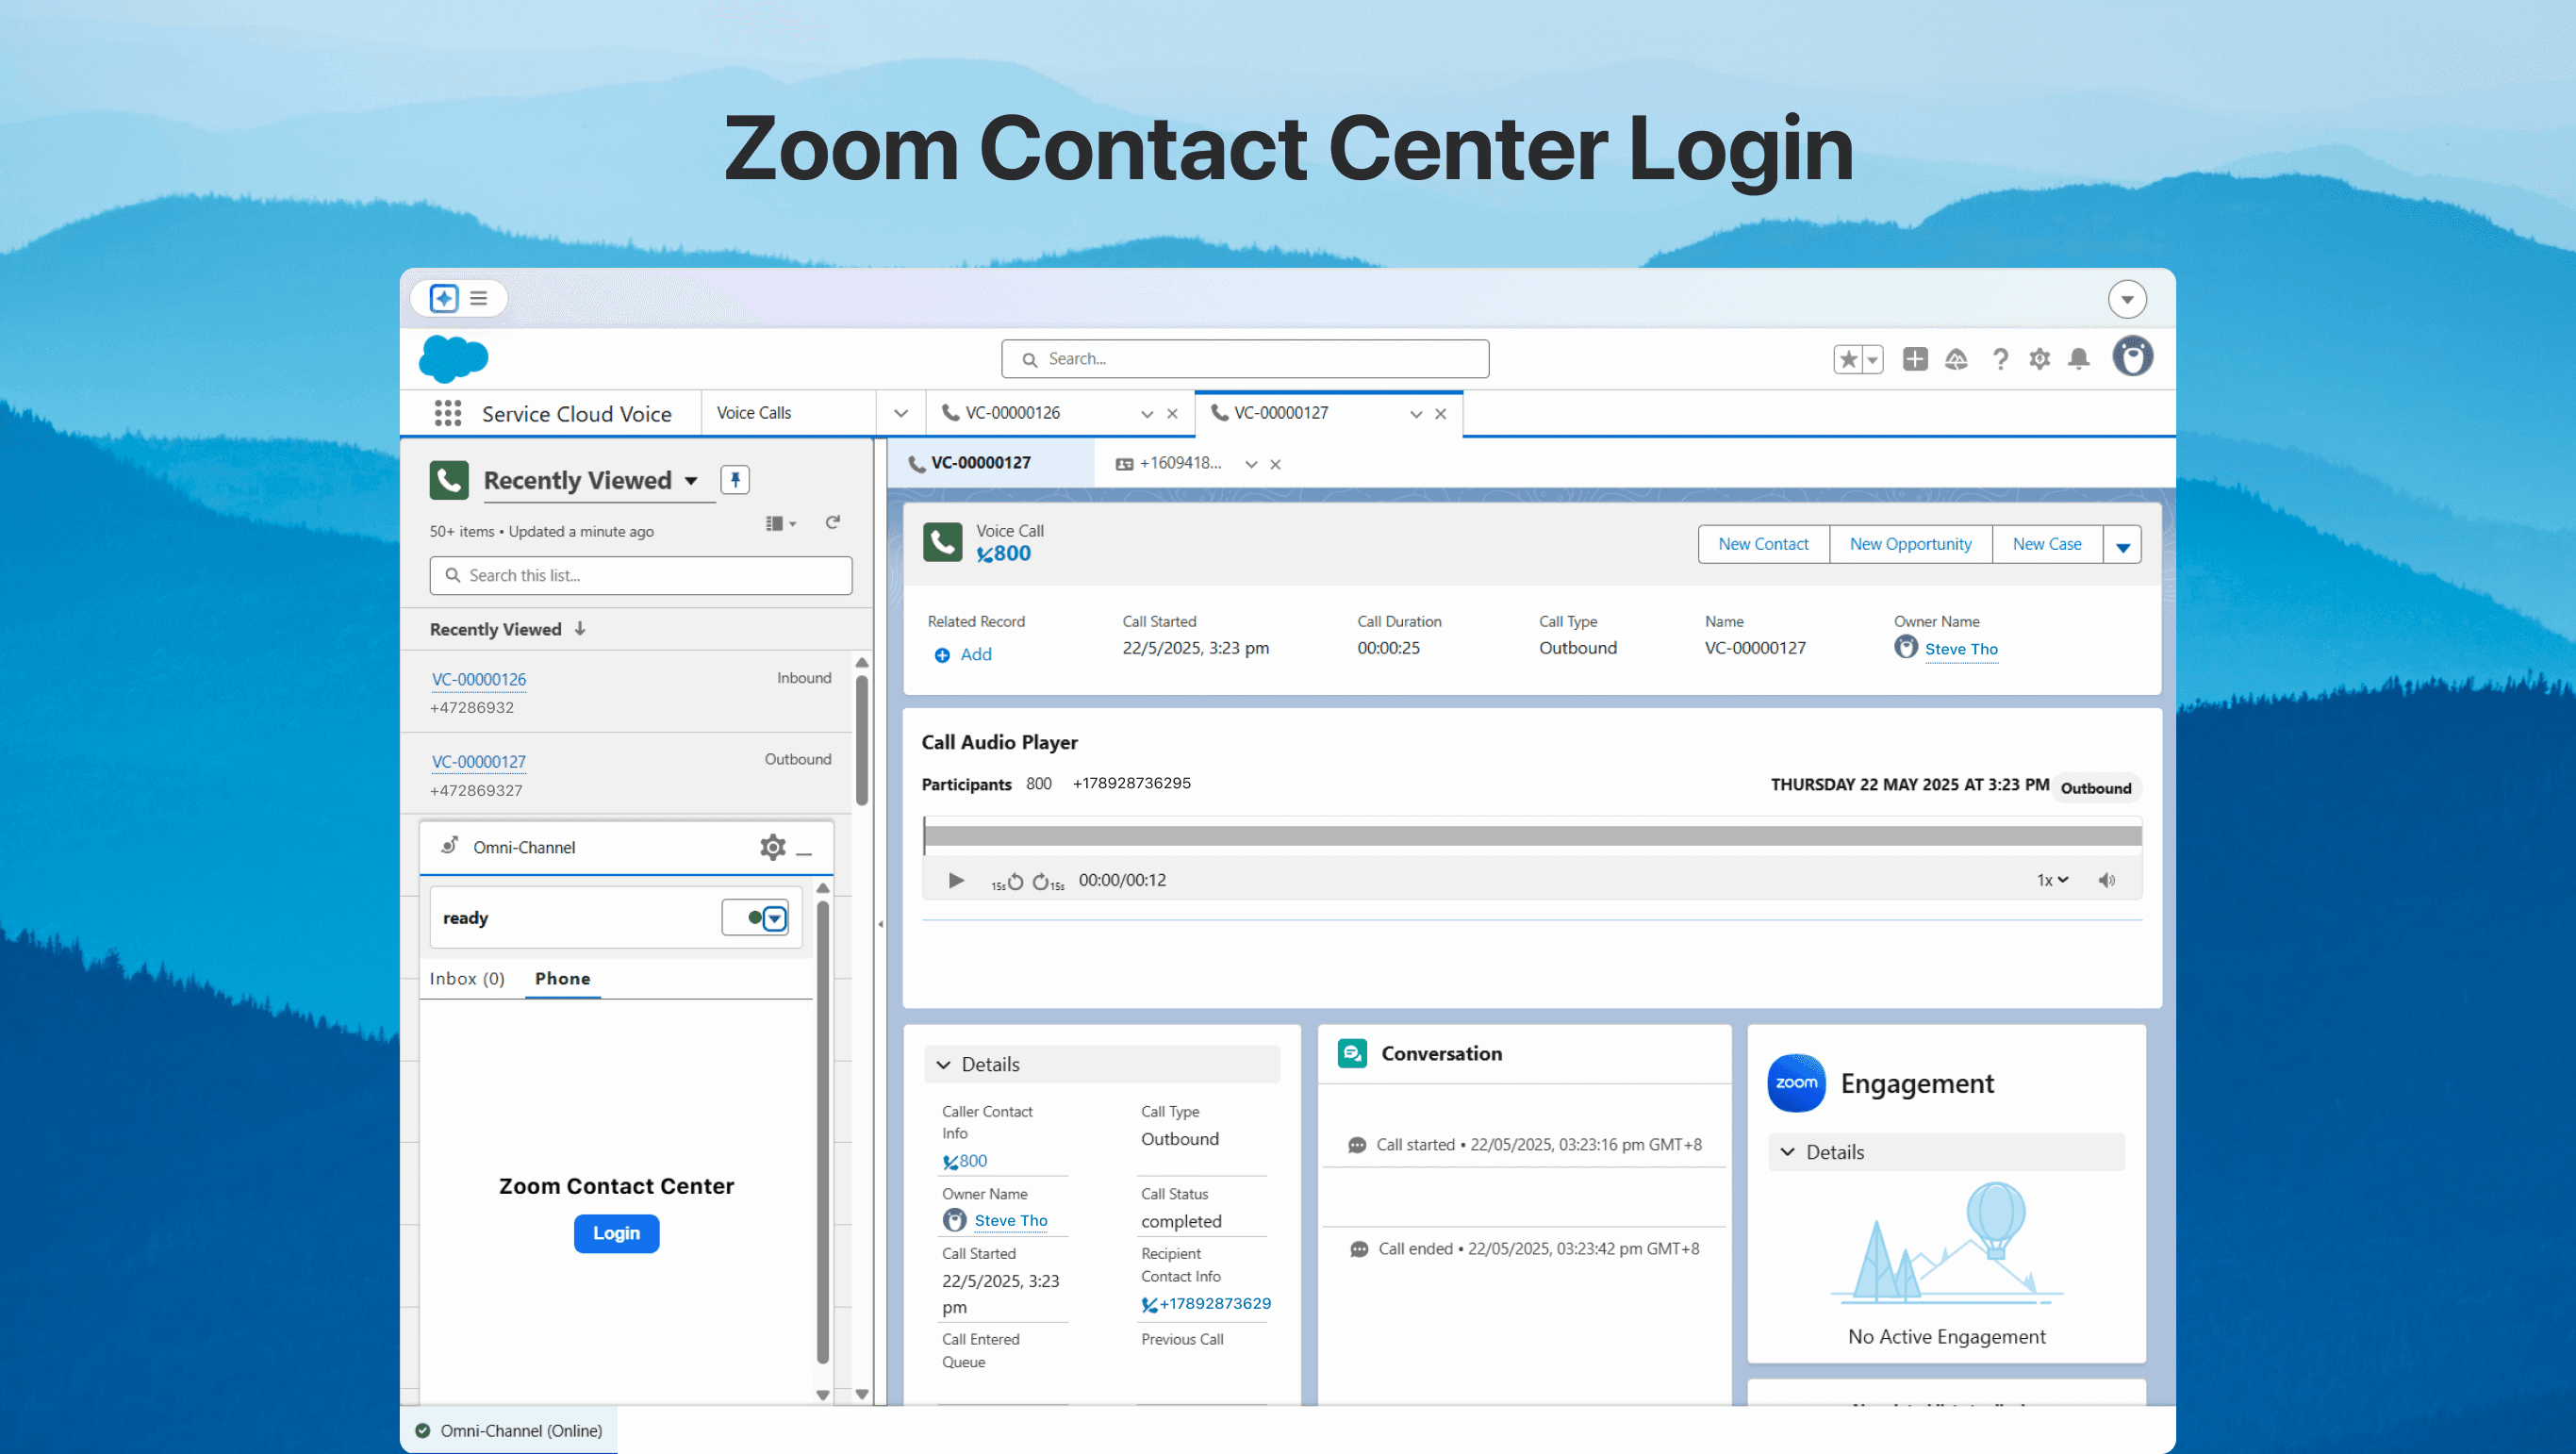Click the New Case button
Image resolution: width=2576 pixels, height=1454 pixels.
click(x=2046, y=544)
